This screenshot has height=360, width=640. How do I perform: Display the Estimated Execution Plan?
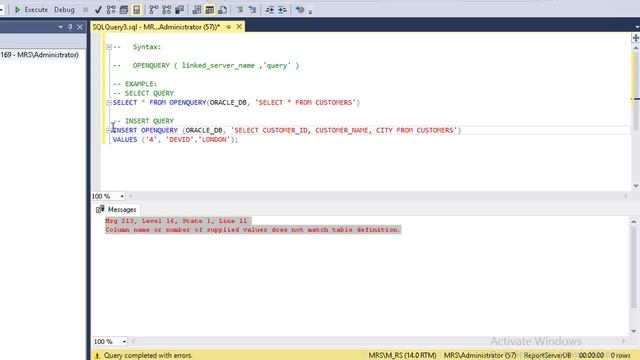point(111,9)
